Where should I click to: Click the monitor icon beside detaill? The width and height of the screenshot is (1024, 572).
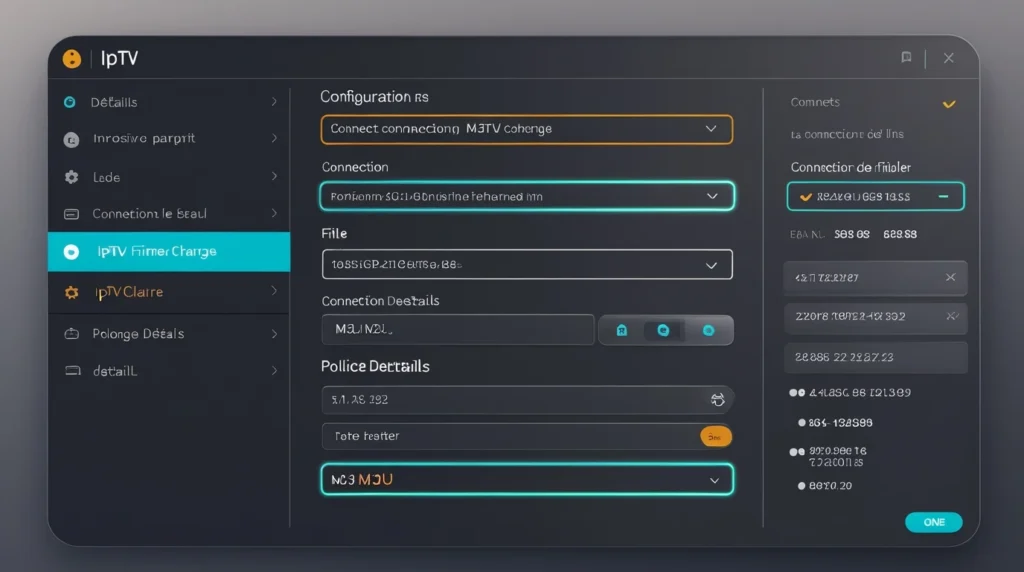72,371
